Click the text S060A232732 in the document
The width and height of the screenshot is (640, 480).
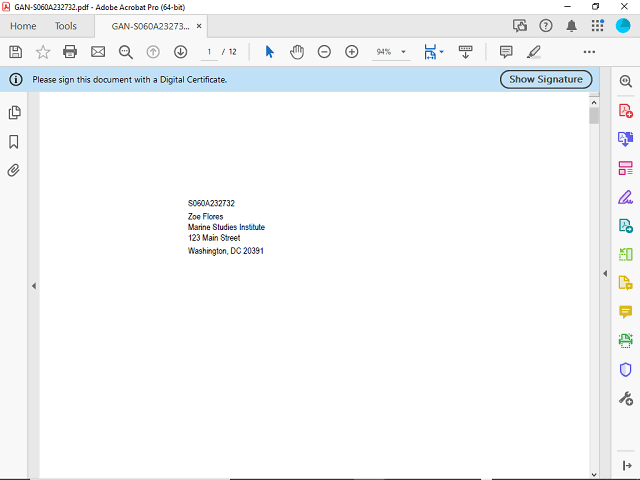(x=211, y=203)
